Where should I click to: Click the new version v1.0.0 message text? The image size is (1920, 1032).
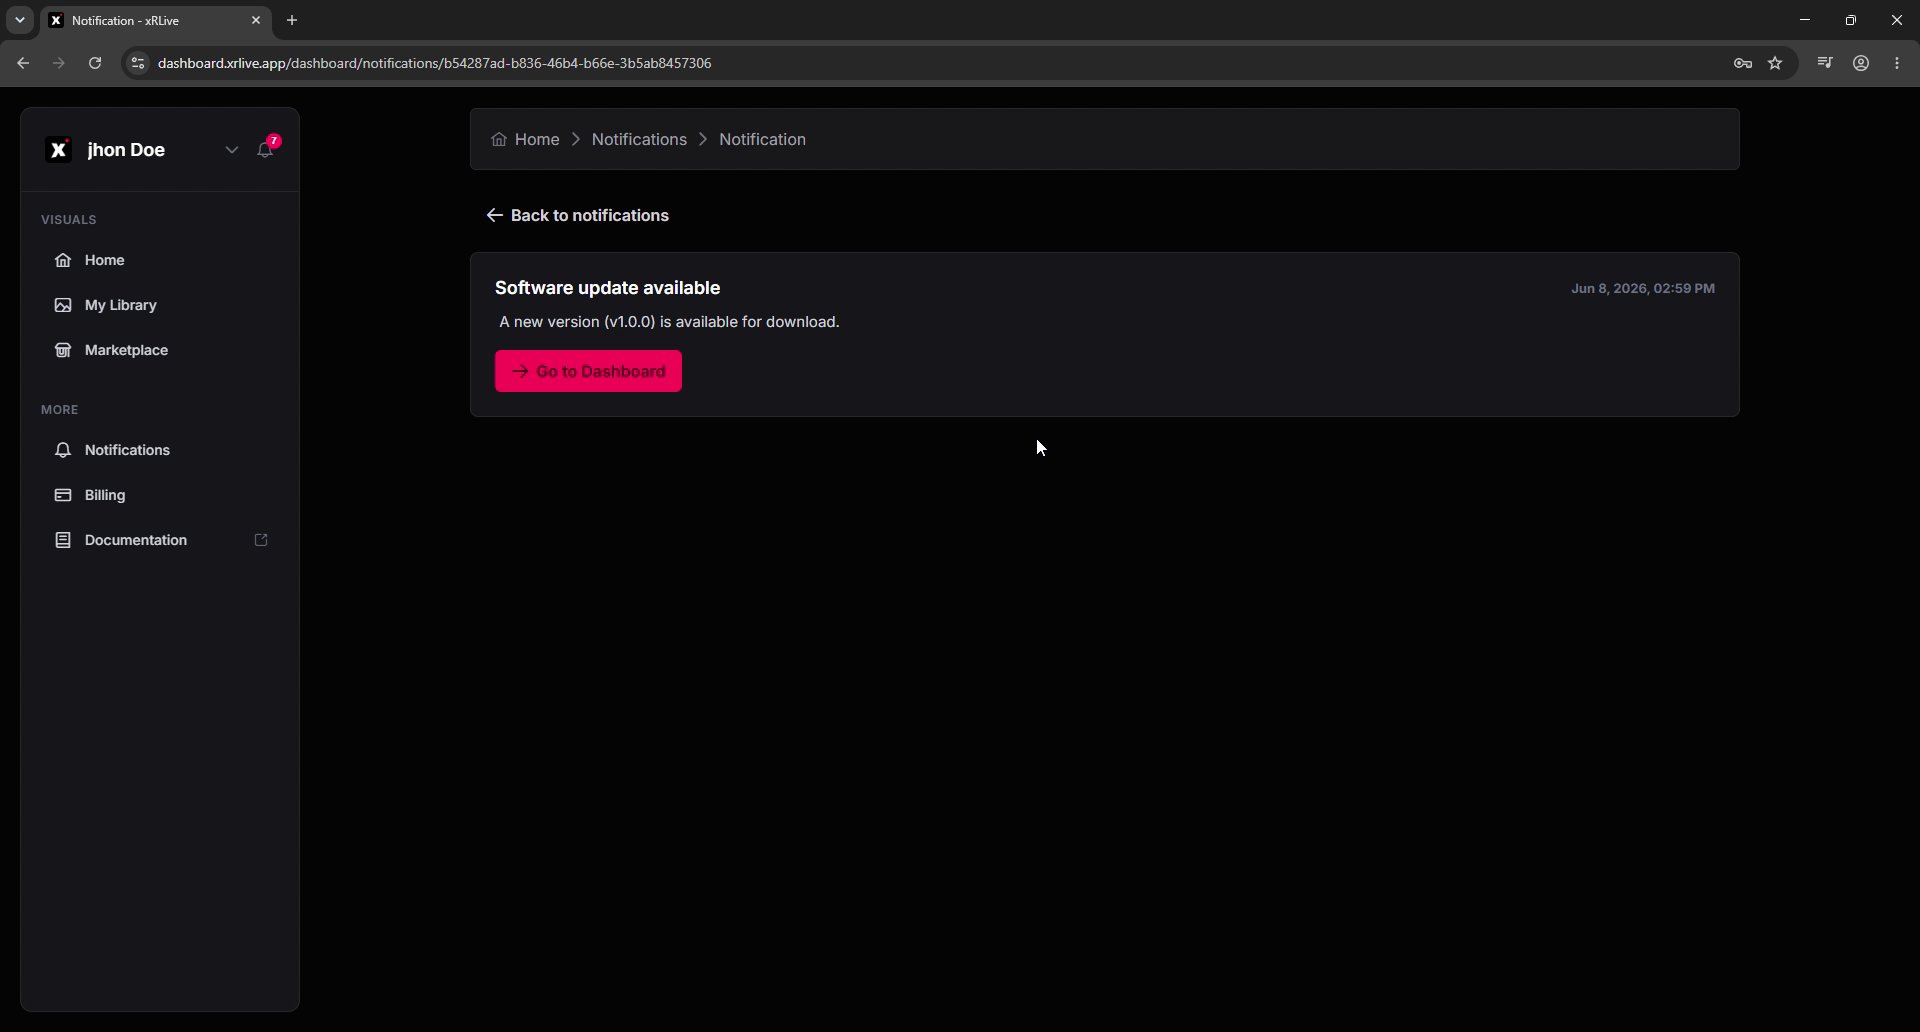click(x=669, y=322)
